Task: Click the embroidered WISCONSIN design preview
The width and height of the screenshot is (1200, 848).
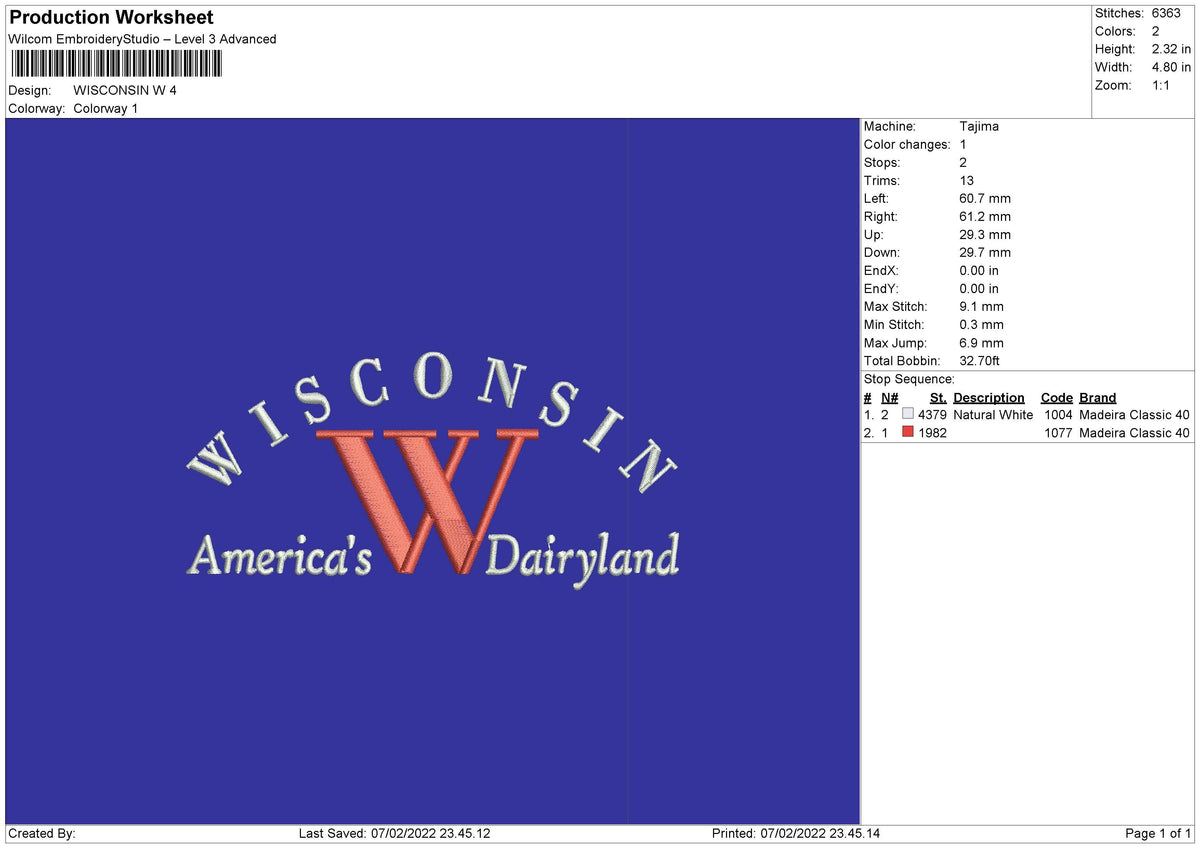Action: tap(433, 470)
